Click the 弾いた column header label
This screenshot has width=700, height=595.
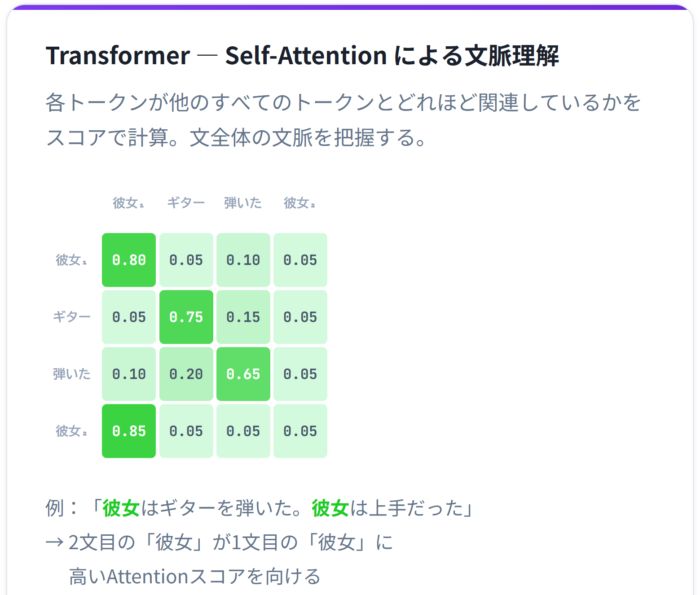coord(243,203)
